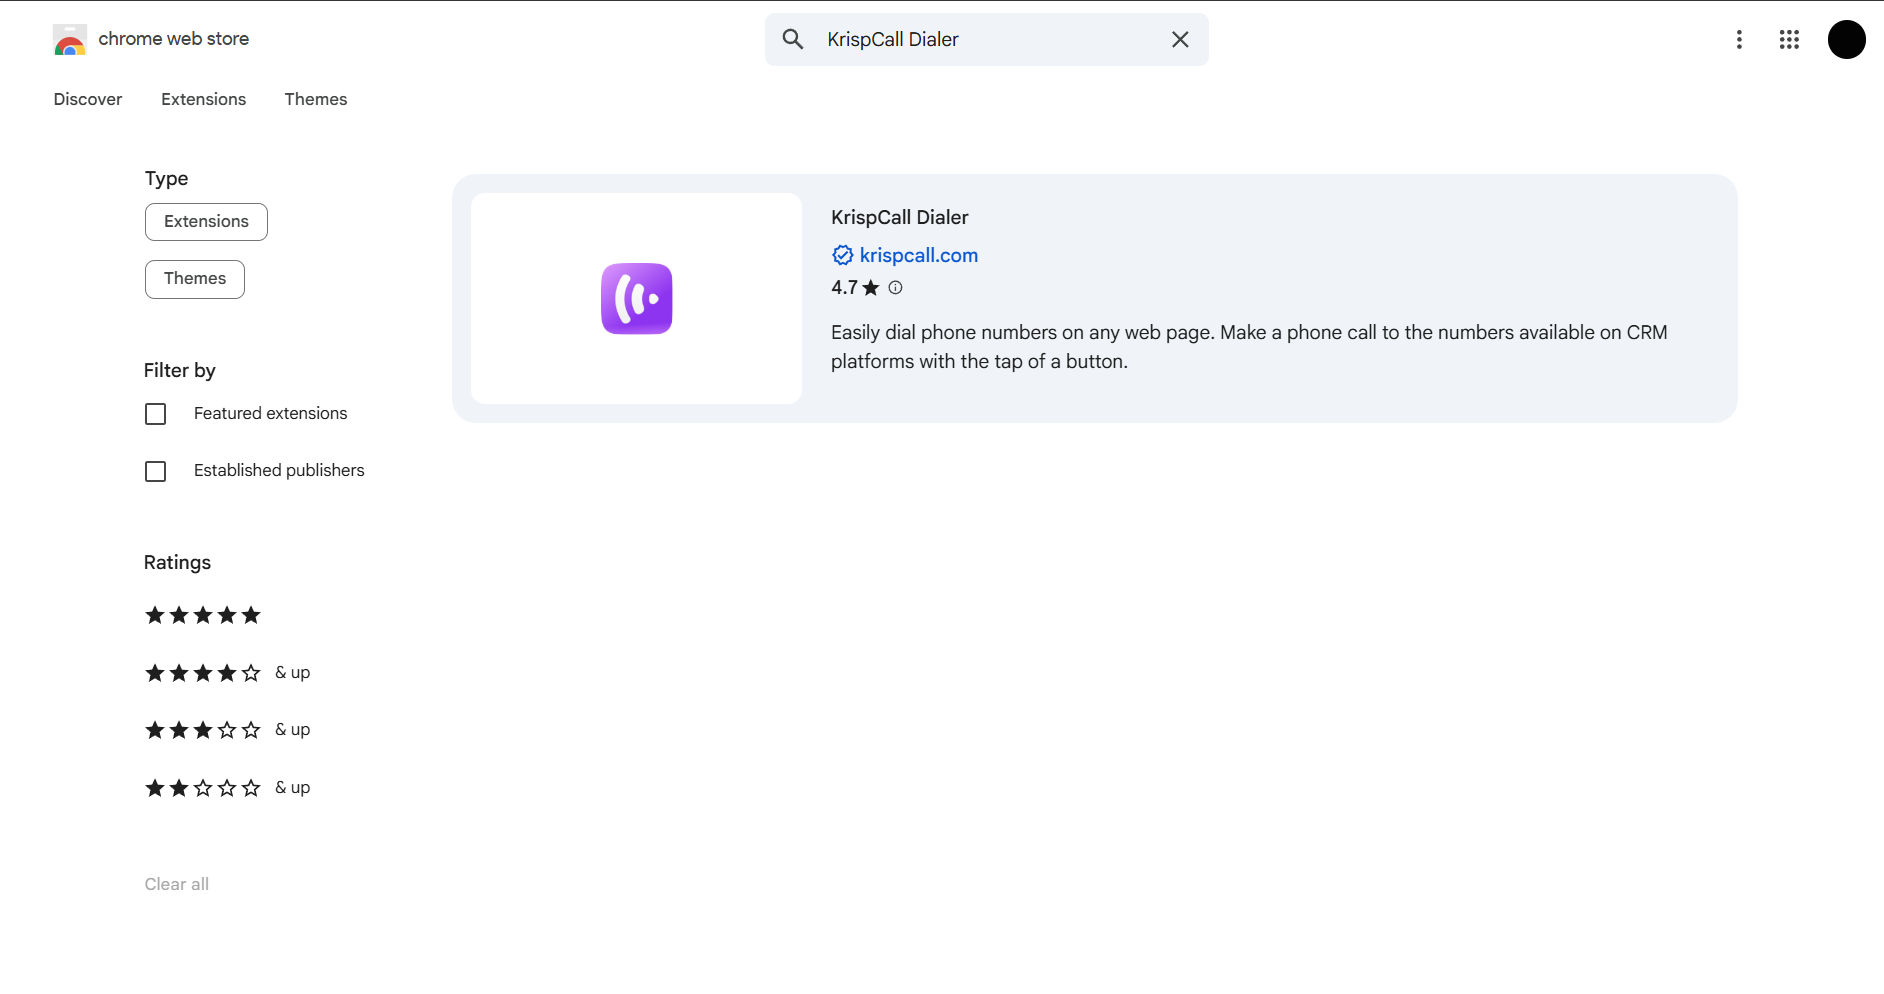The width and height of the screenshot is (1884, 994).
Task: Click Clear all filters
Action: [x=177, y=884]
